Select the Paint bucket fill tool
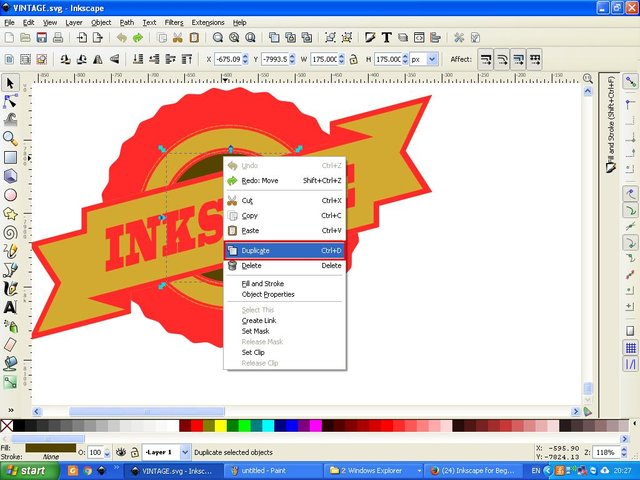The image size is (640, 480). pyautogui.click(x=10, y=363)
